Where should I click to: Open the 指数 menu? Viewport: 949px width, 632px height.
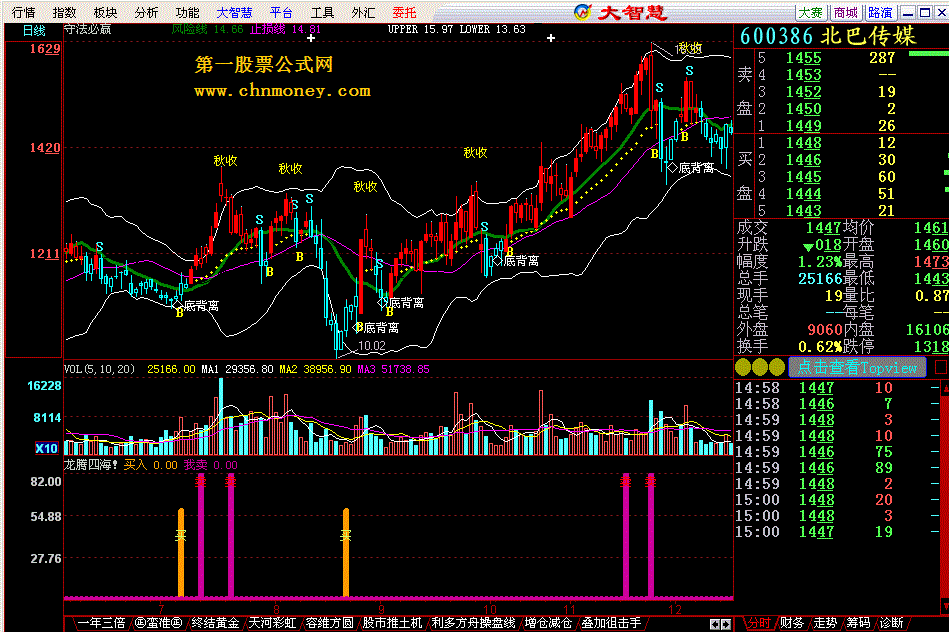64,12
